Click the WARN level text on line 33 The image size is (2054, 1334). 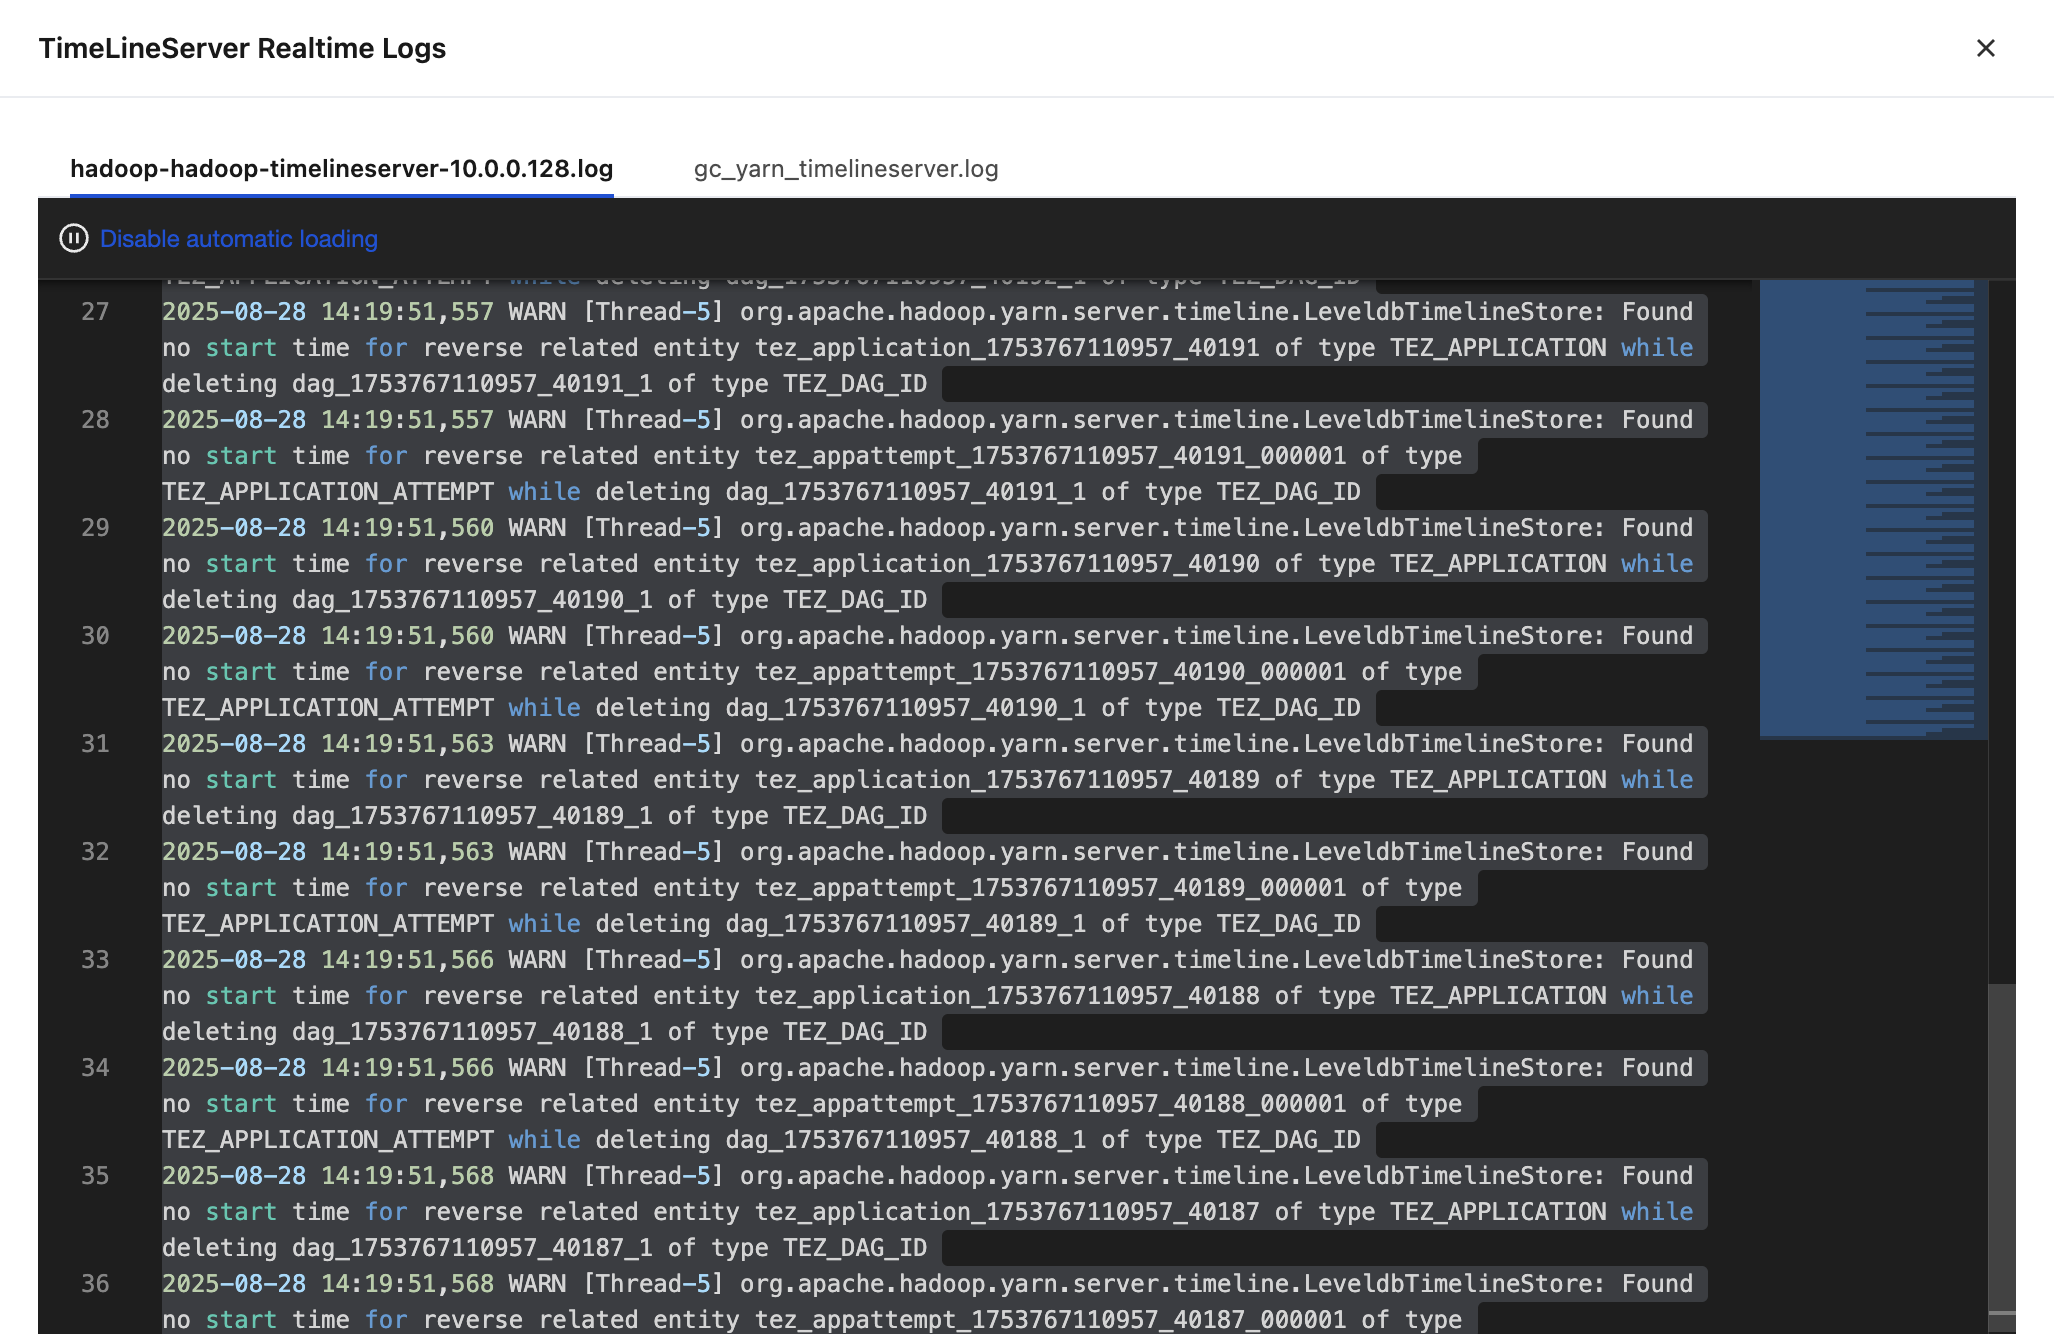coord(537,960)
